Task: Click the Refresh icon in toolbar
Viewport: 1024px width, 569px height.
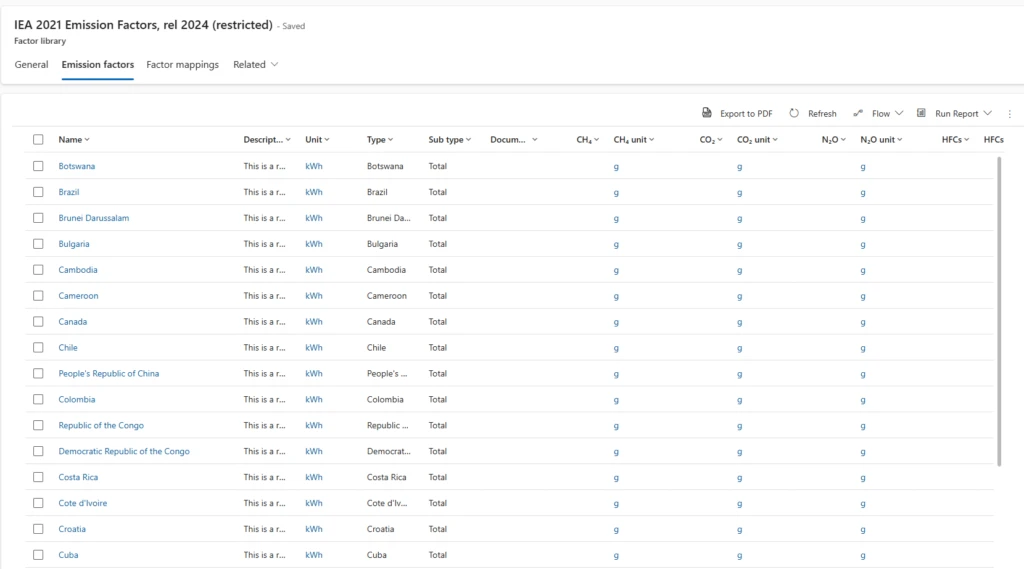Action: pyautogui.click(x=794, y=114)
